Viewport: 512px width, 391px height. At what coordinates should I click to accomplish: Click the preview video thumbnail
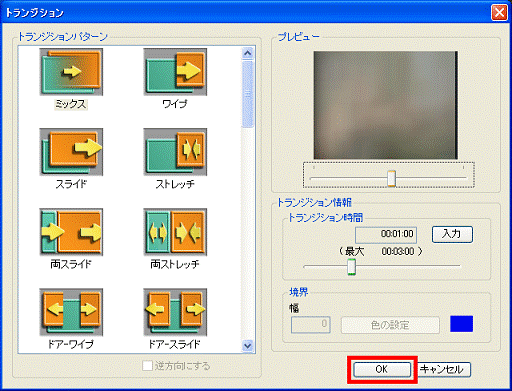(x=386, y=105)
